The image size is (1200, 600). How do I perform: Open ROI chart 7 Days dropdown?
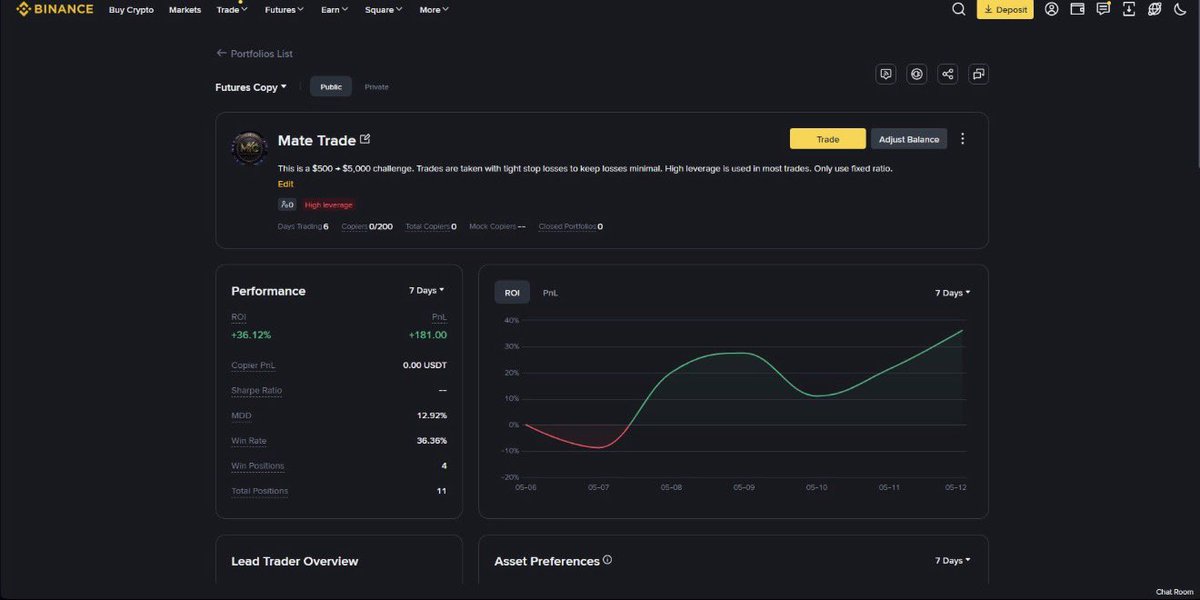(953, 293)
